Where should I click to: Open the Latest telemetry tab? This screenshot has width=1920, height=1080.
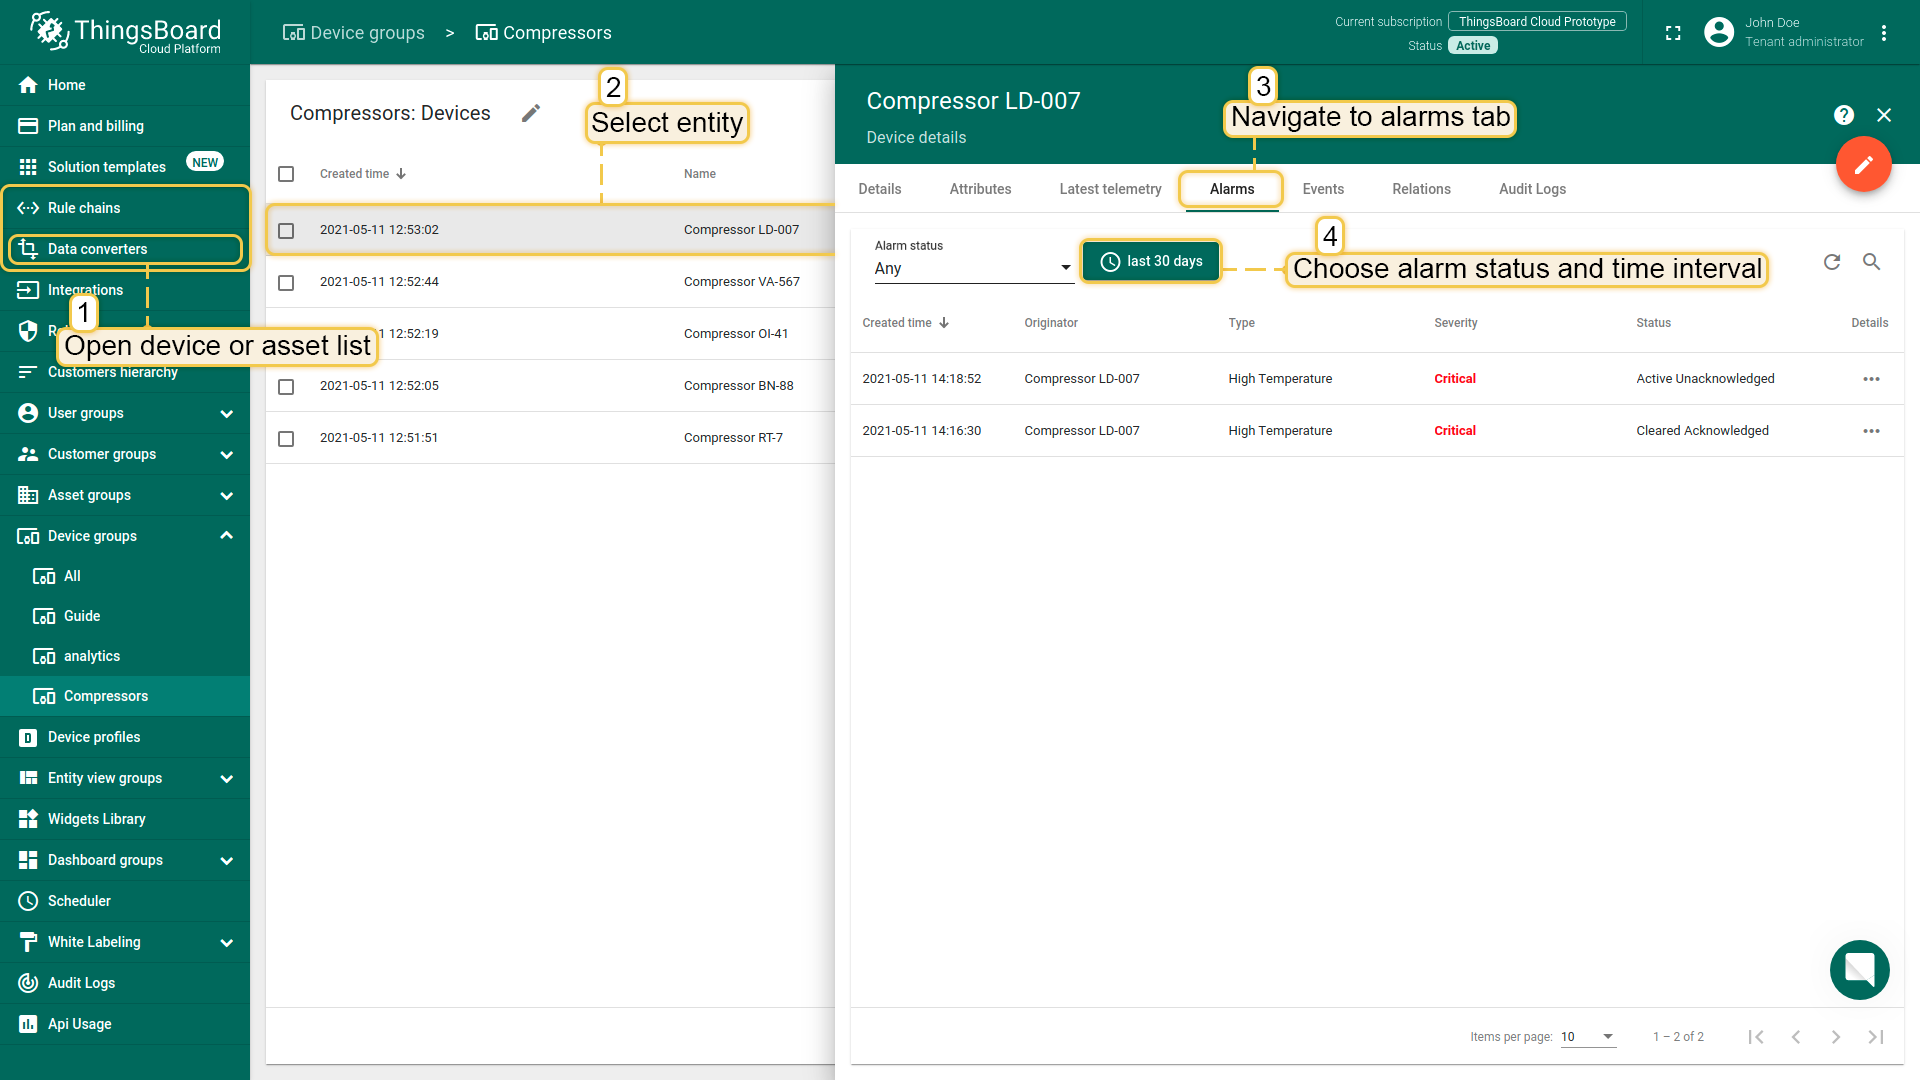(x=1110, y=189)
